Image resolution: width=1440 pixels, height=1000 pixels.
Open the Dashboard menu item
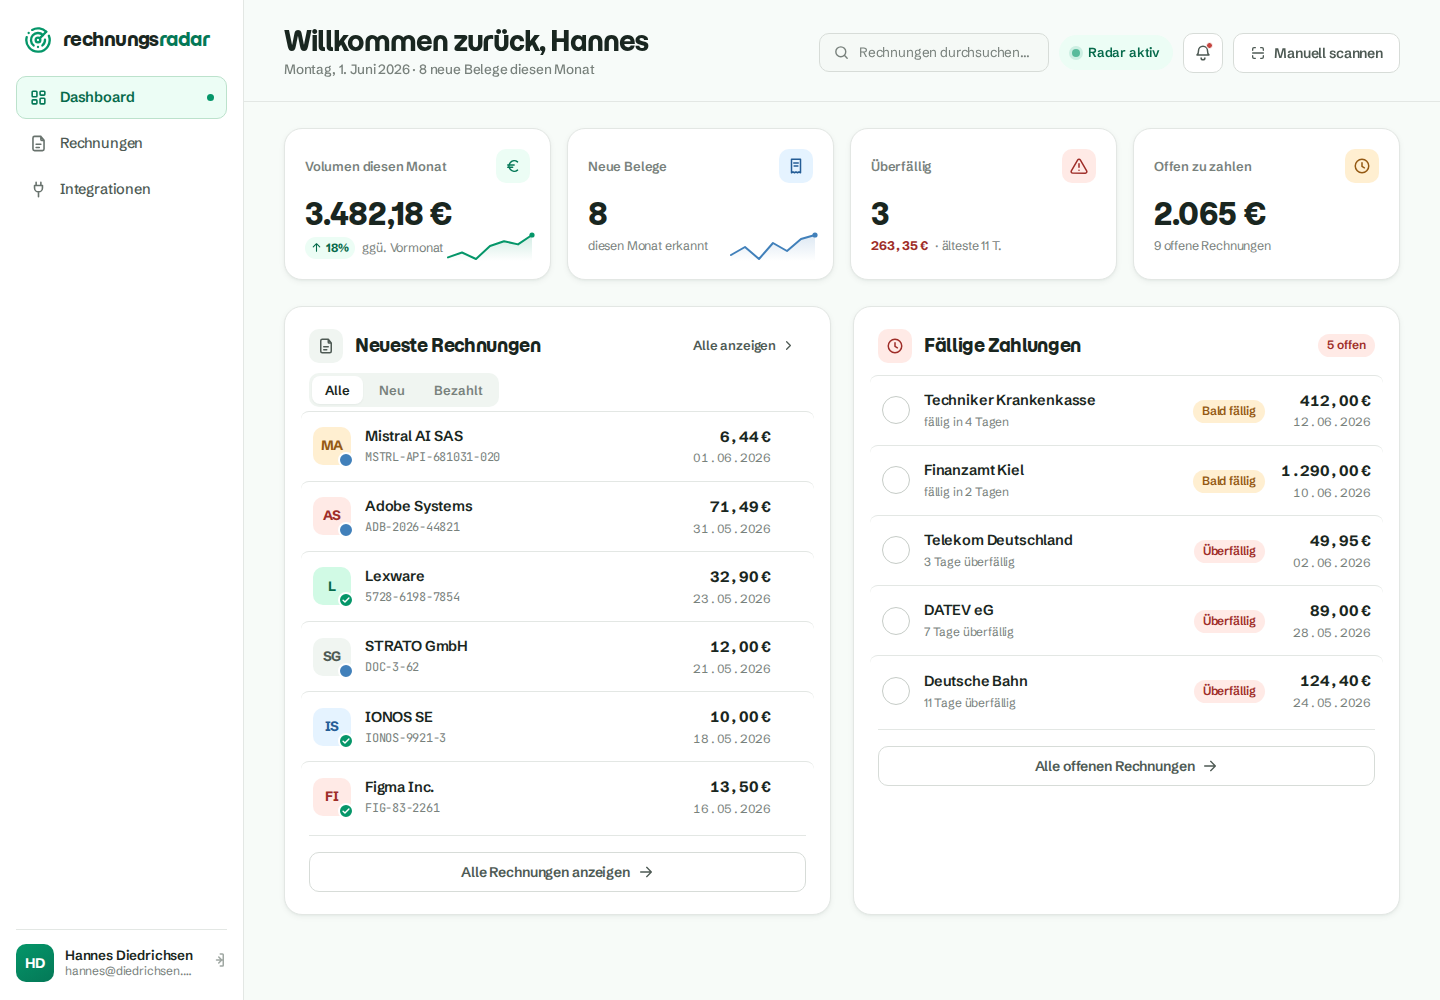[x=121, y=97]
